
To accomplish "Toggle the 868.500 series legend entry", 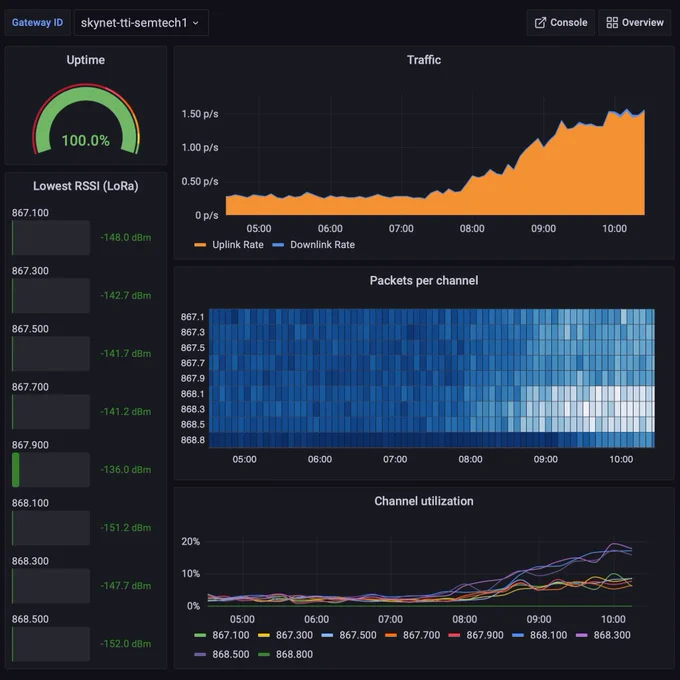I will click(x=222, y=654).
